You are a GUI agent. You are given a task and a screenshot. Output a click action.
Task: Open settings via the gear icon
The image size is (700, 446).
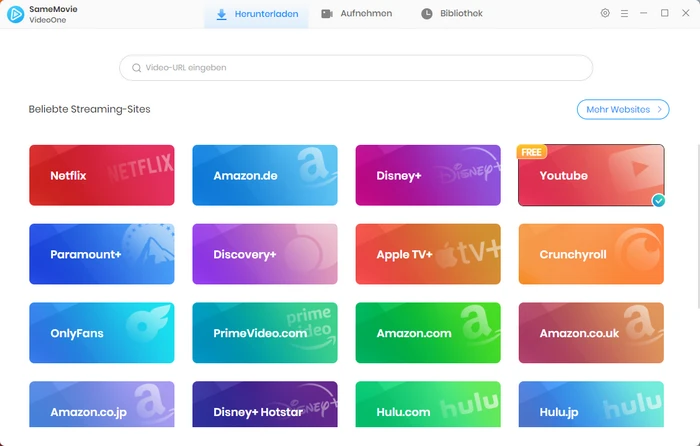(605, 14)
